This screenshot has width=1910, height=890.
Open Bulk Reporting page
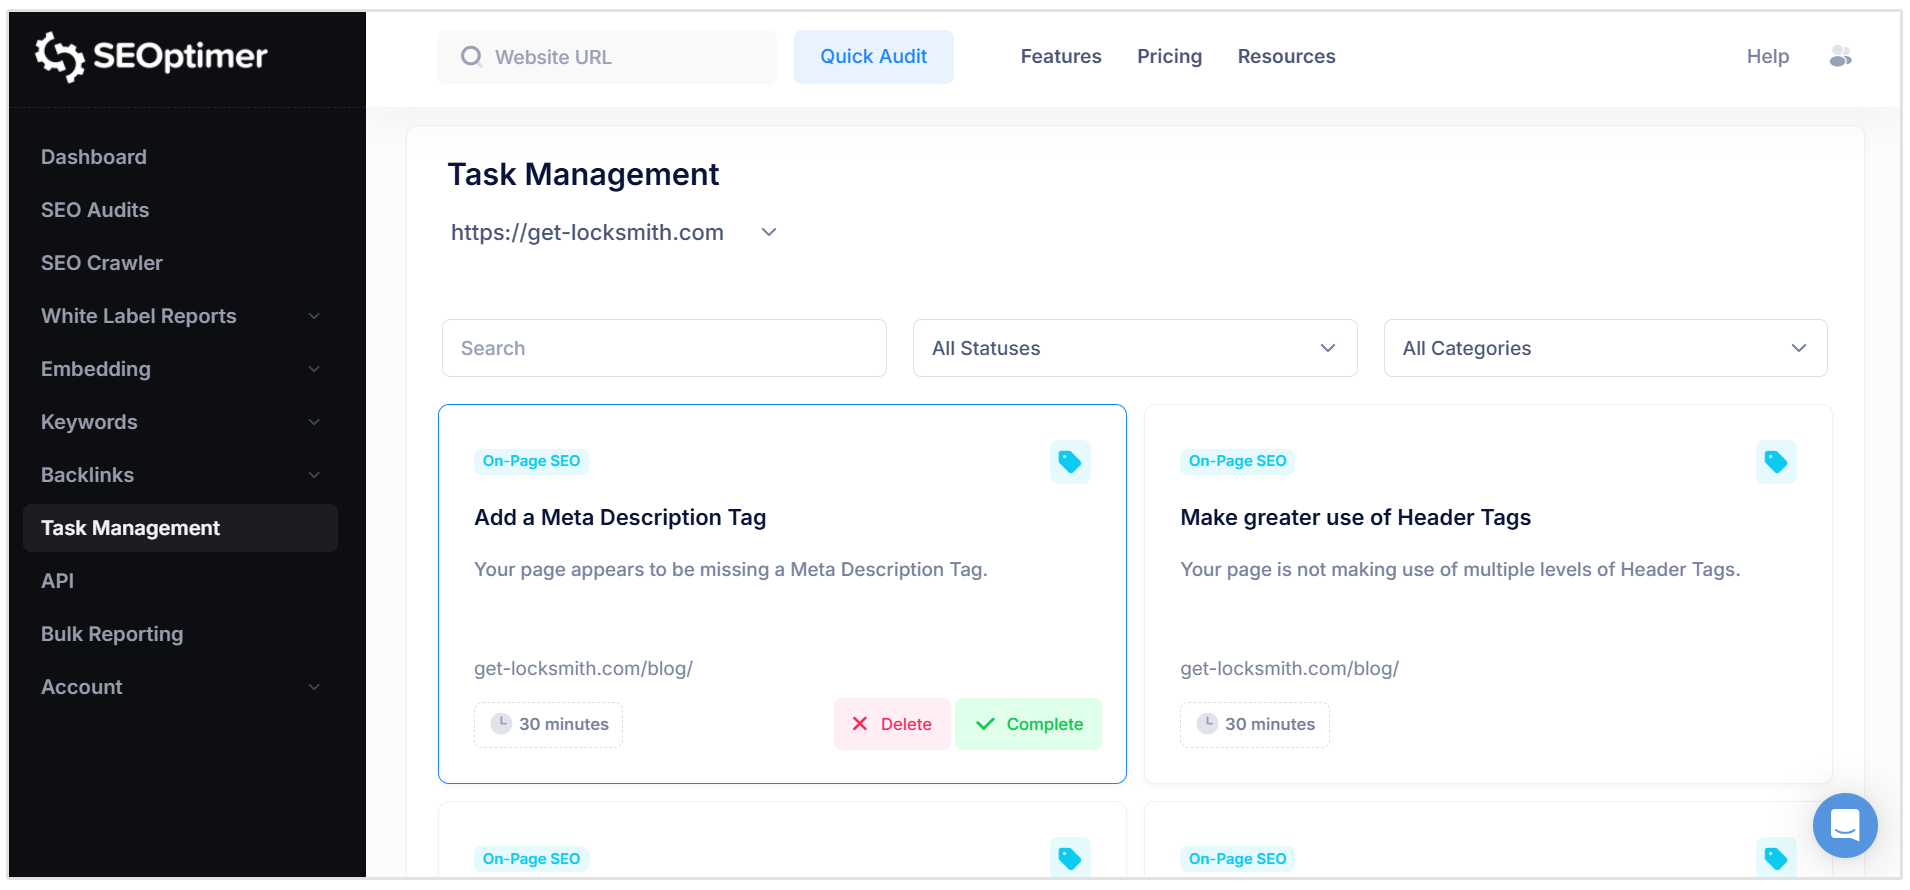112,634
